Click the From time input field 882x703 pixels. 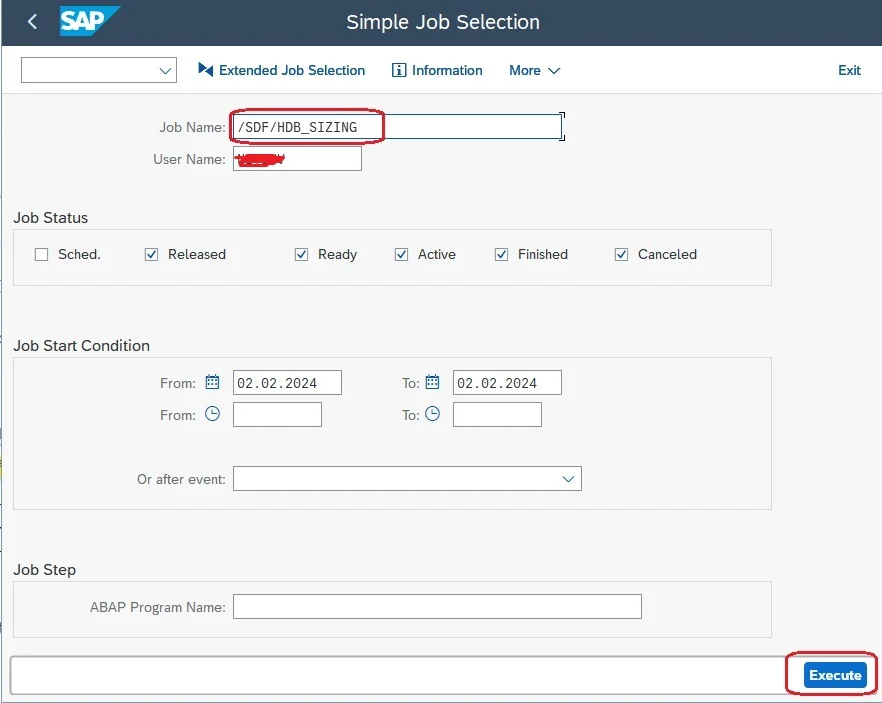coord(277,414)
